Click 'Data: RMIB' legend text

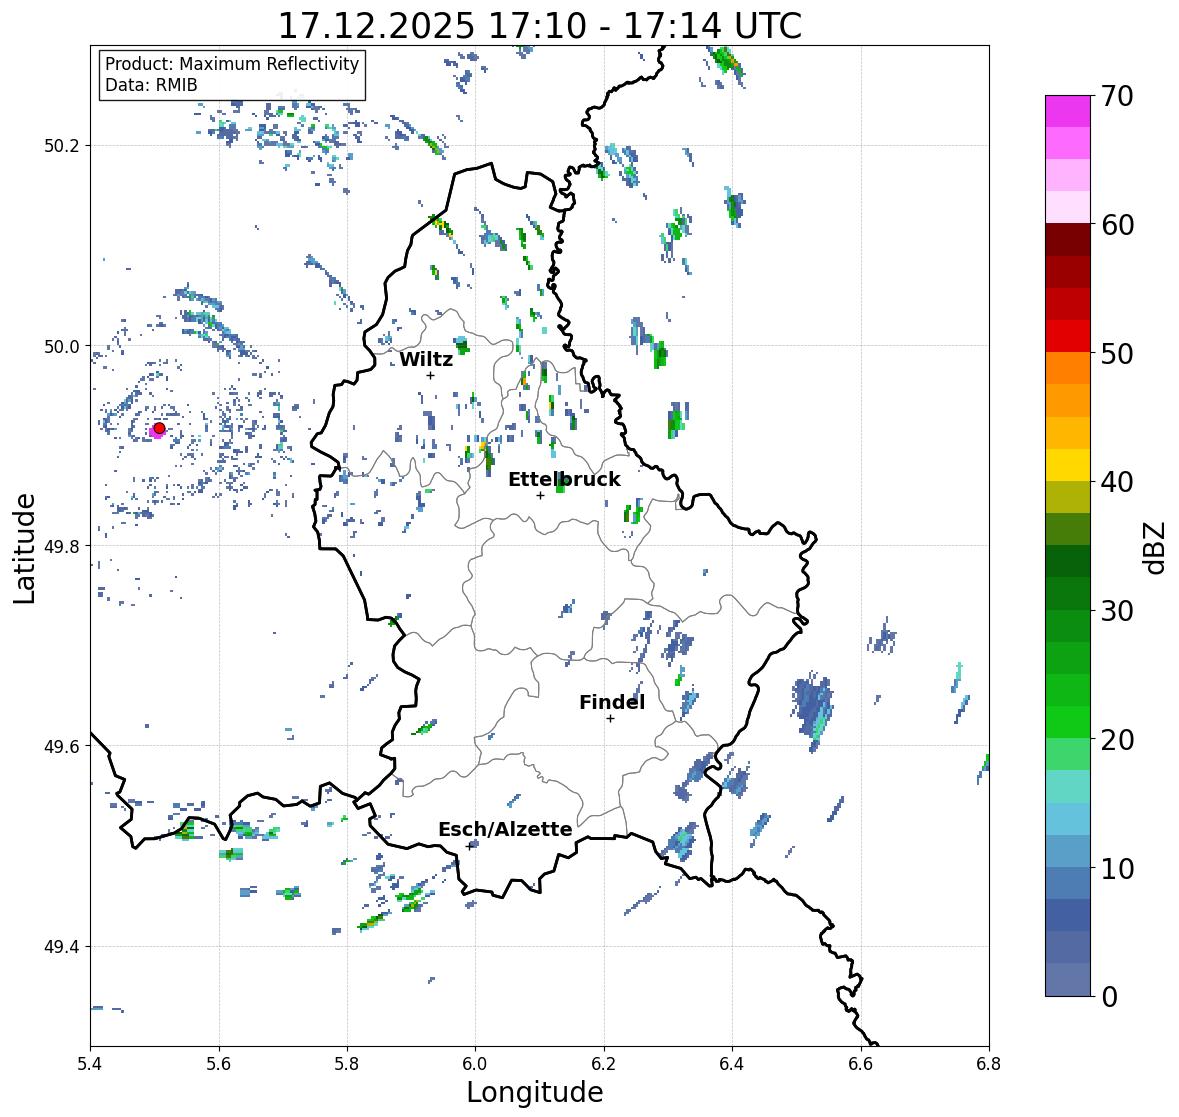(x=151, y=85)
